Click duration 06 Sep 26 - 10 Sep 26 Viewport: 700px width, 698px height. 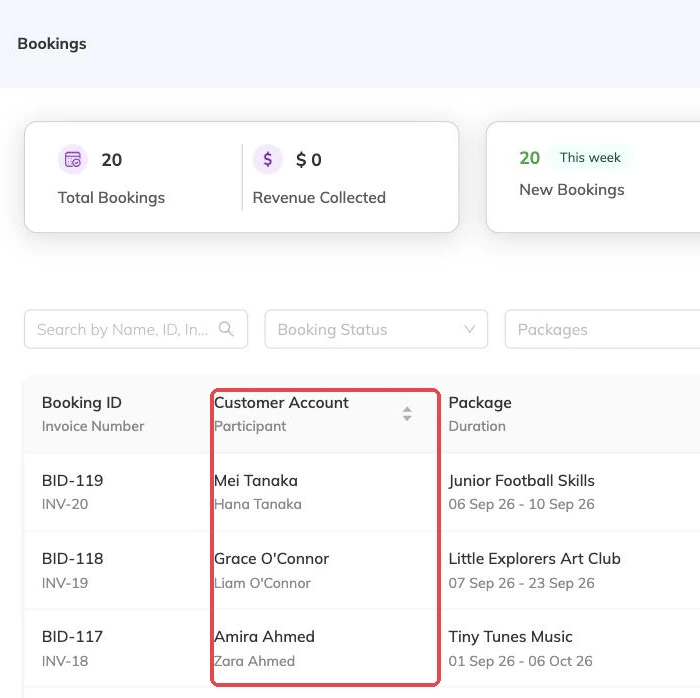click(x=521, y=504)
